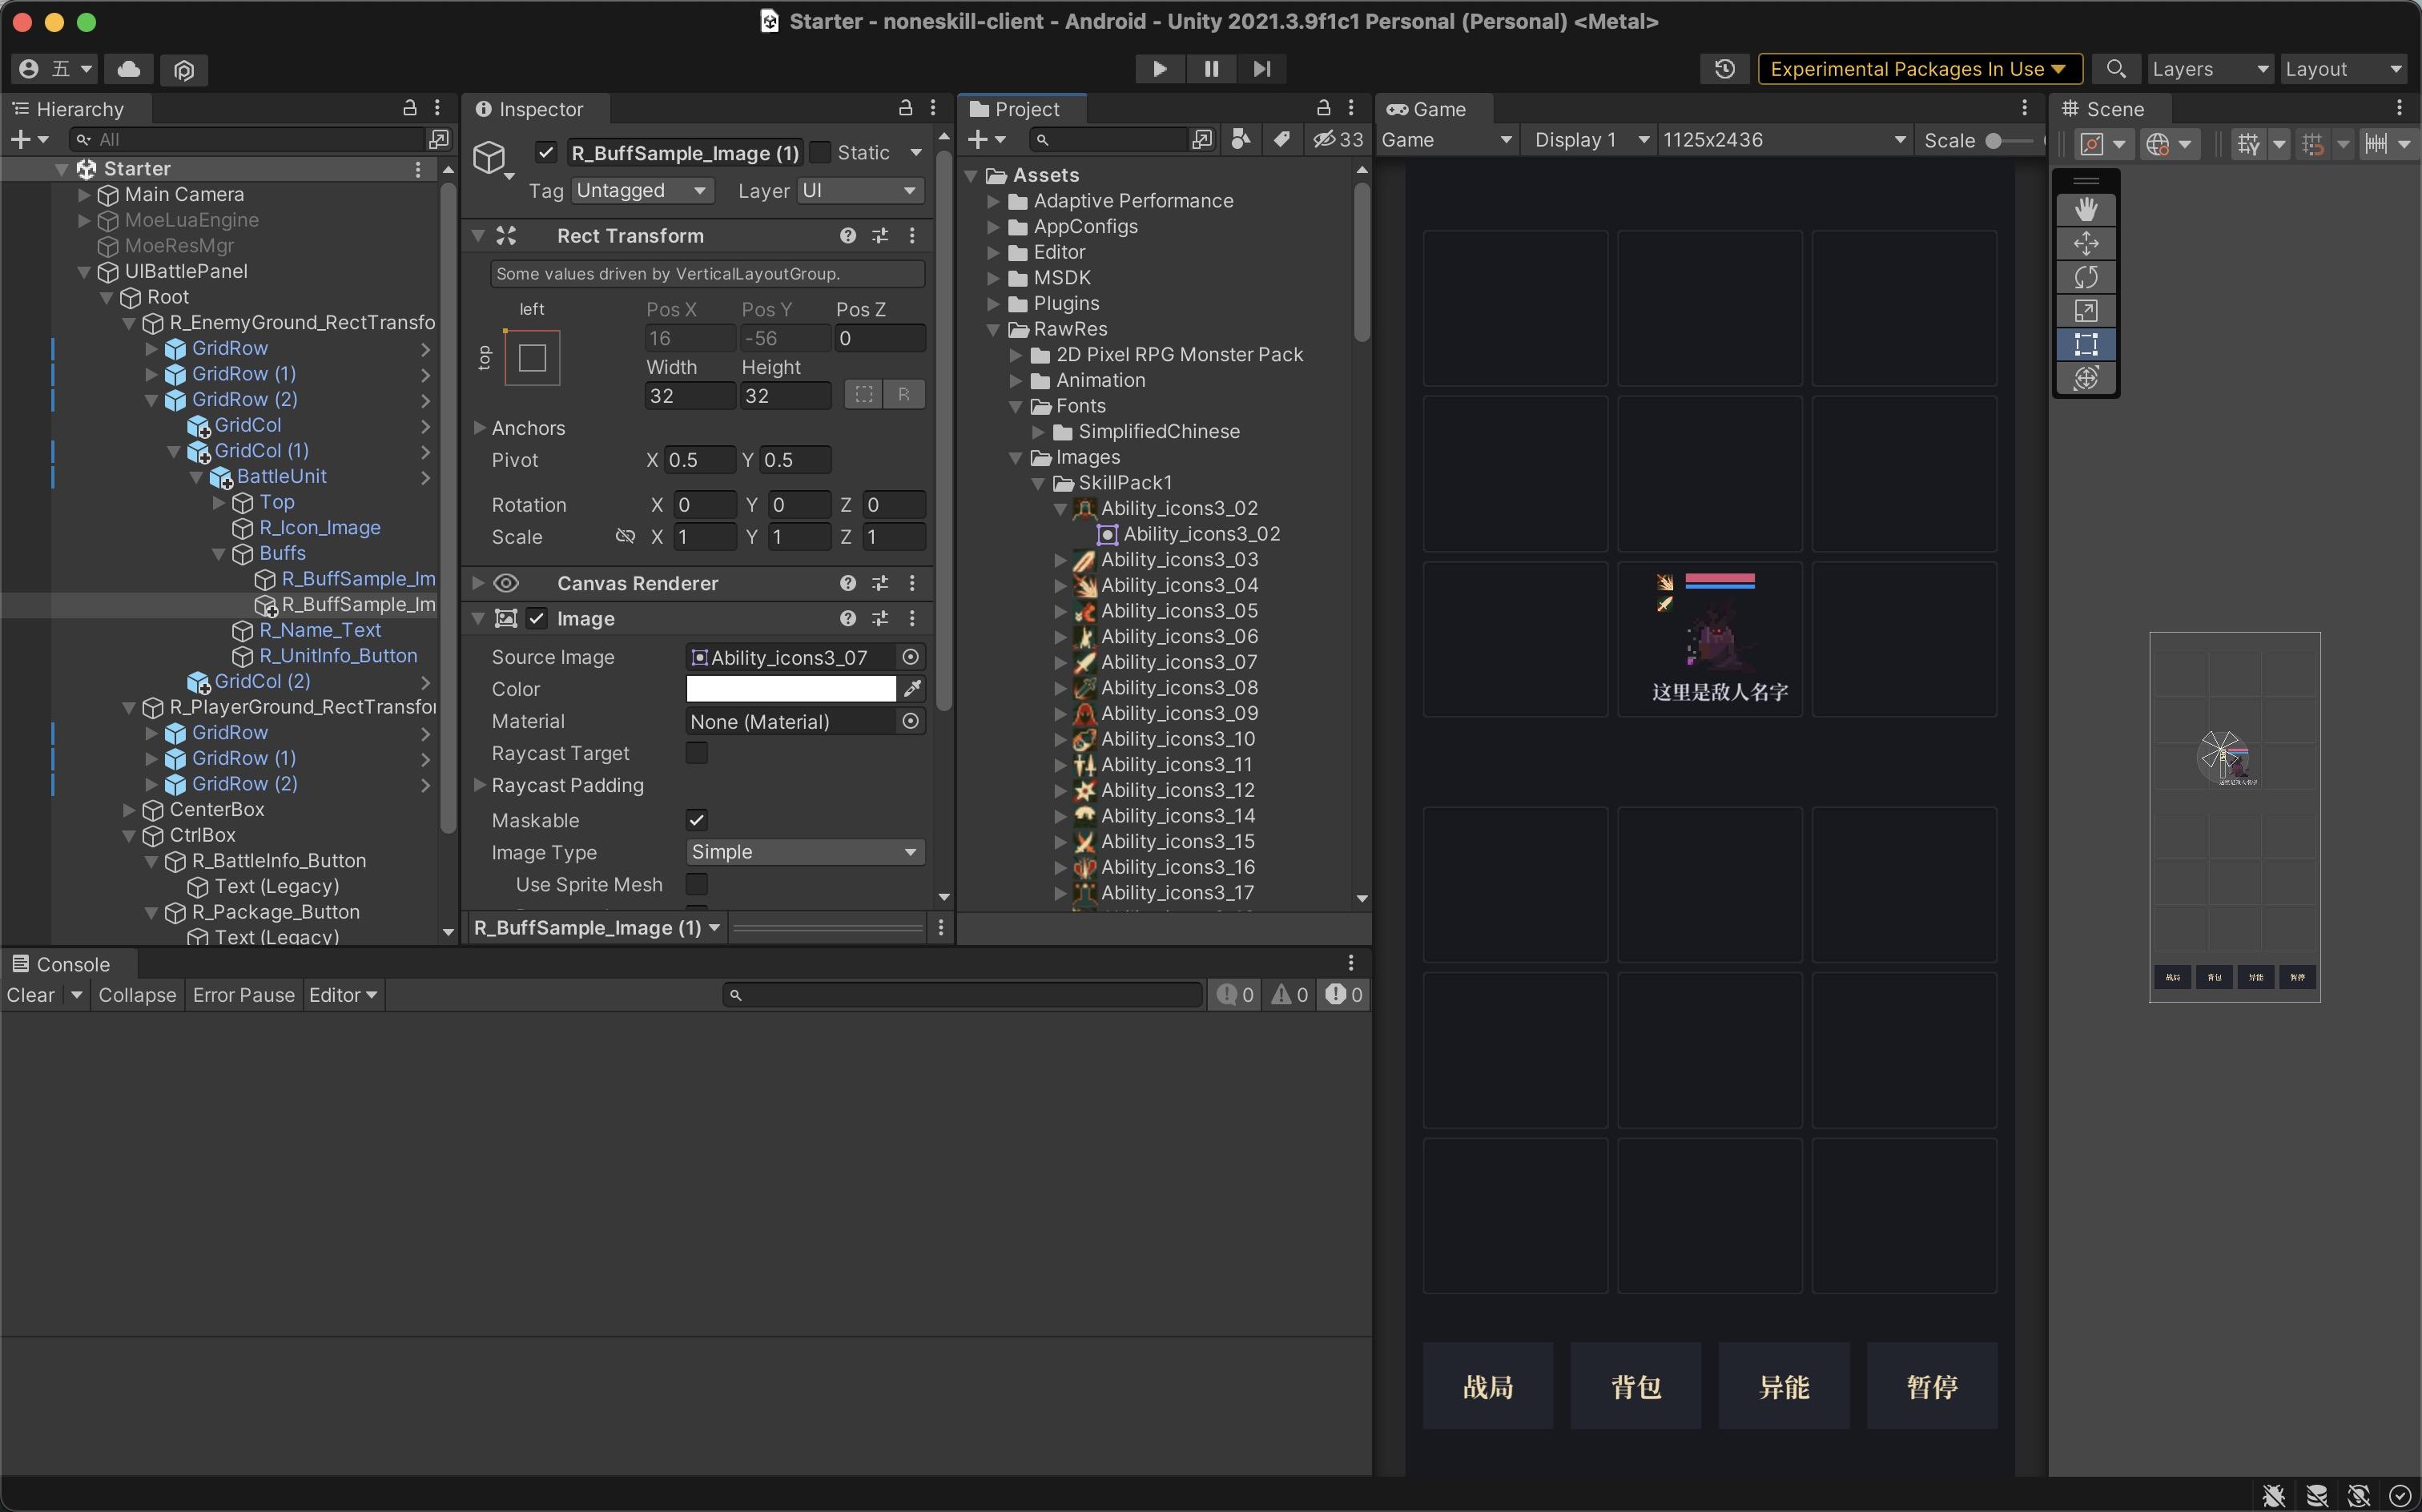The height and width of the screenshot is (1512, 2422).
Task: Select the Move tool in Scene toolbar
Action: point(2086,244)
